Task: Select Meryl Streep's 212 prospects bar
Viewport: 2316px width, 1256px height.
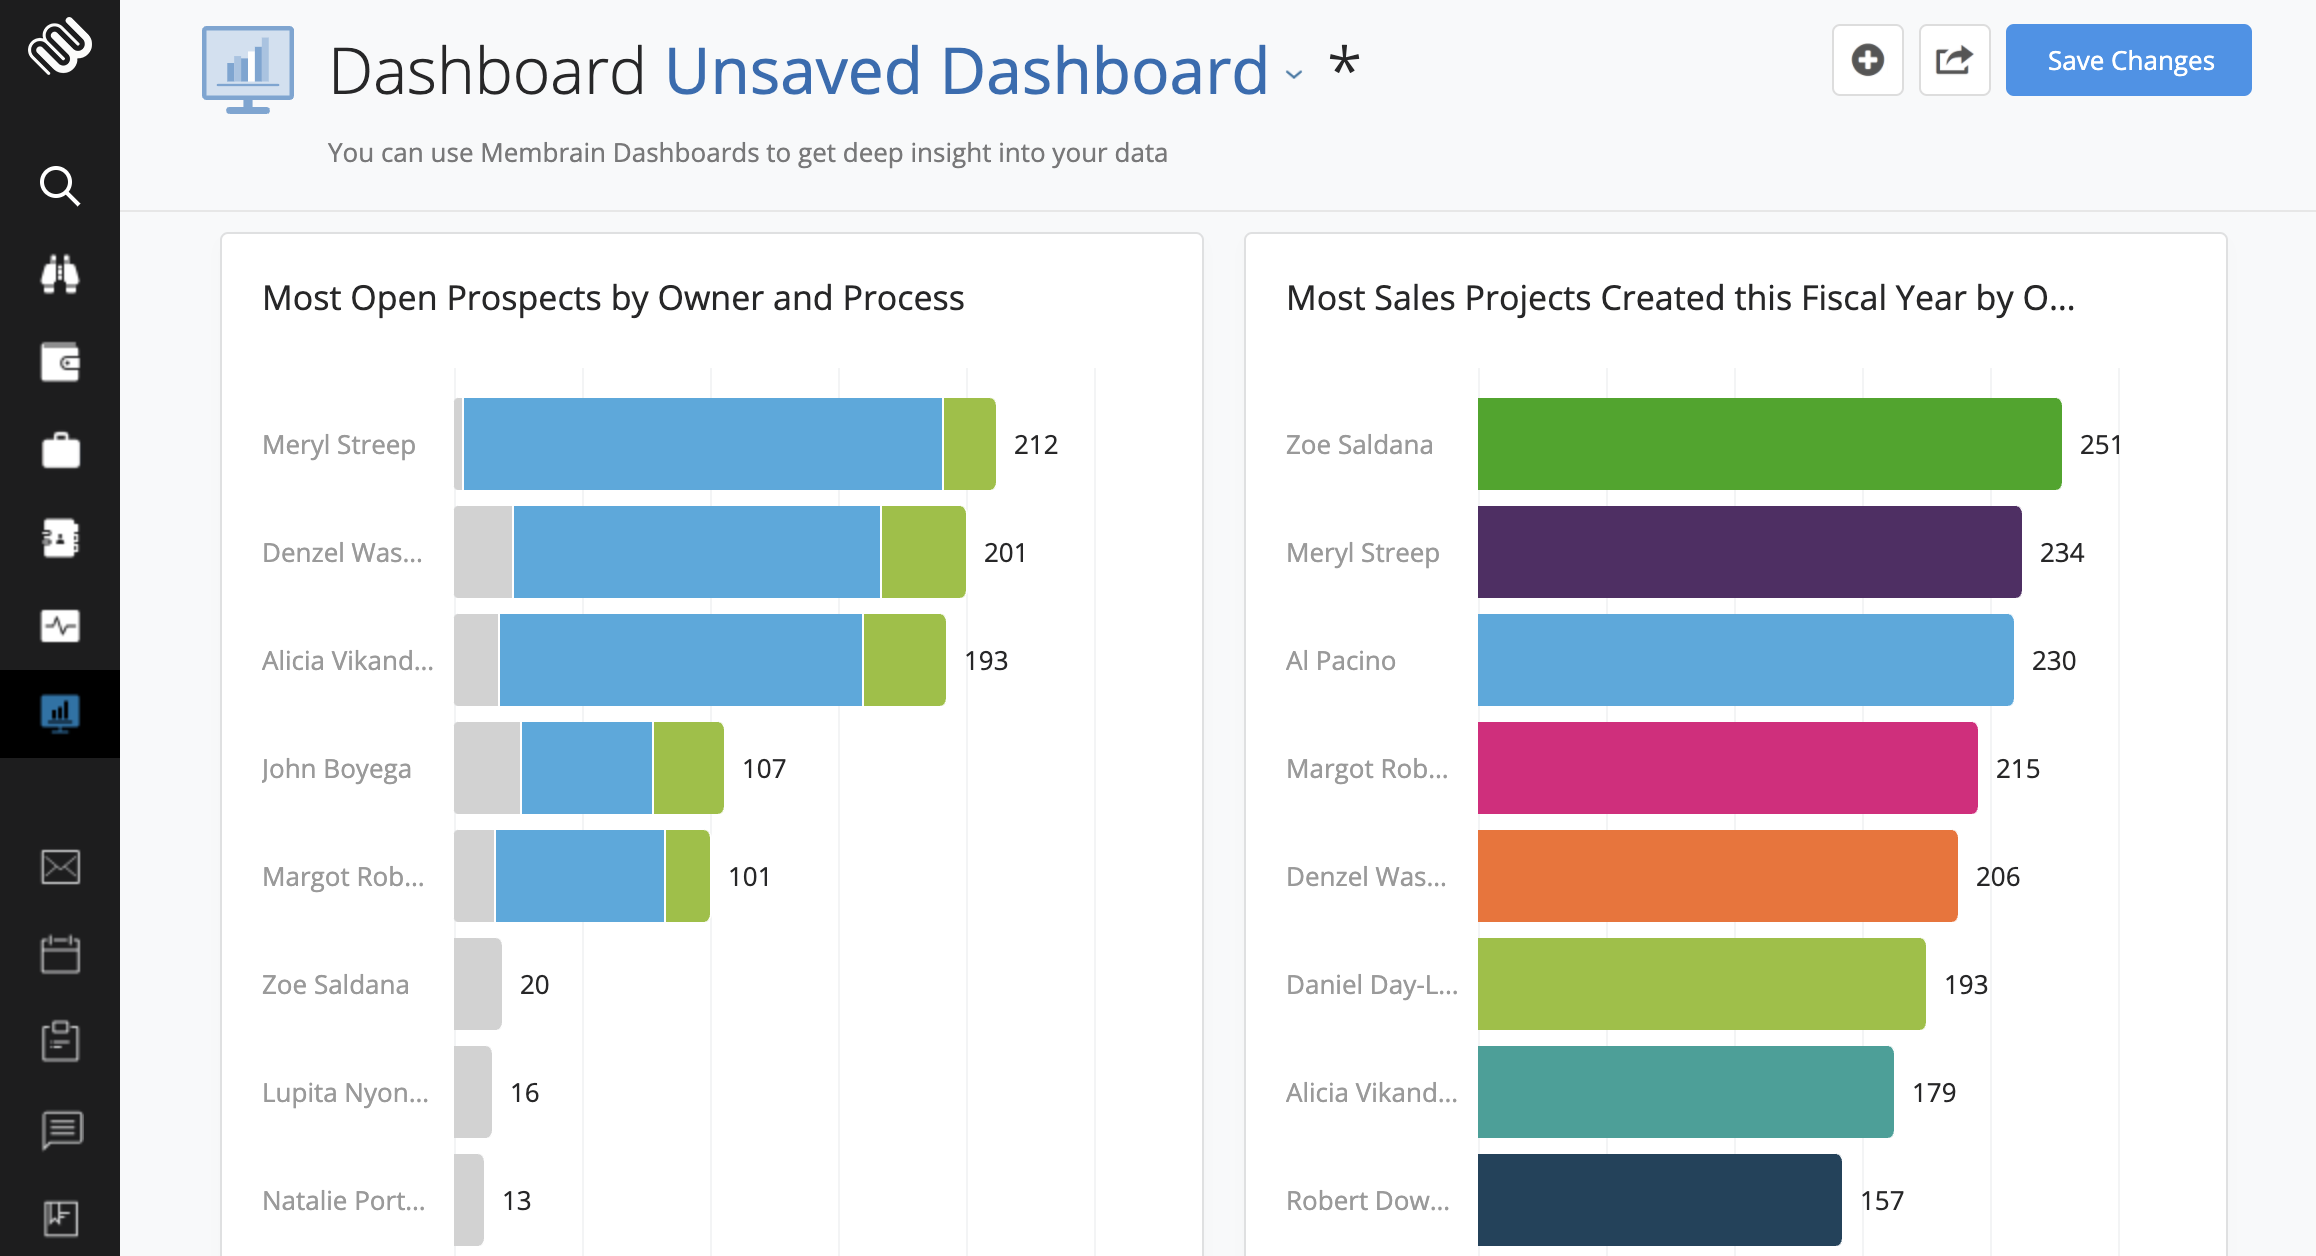Action: pyautogui.click(x=700, y=444)
